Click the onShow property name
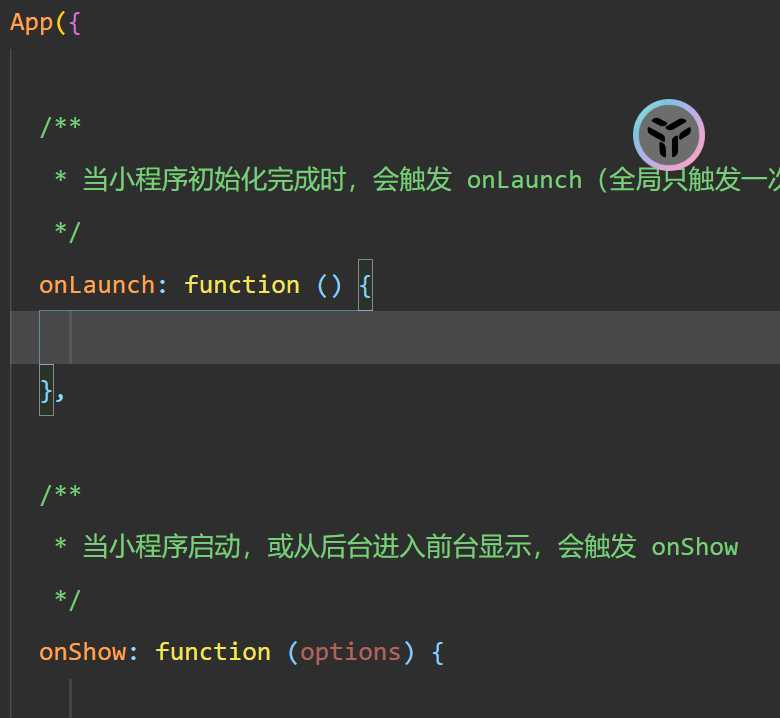 [x=83, y=652]
